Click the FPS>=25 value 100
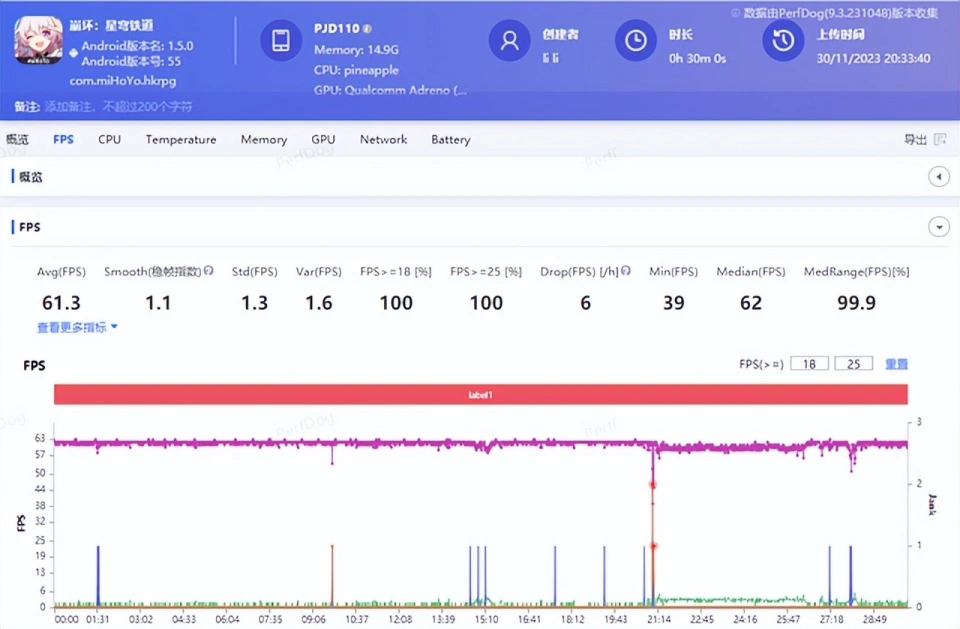Screen dimensions: 960x629 tap(486, 303)
